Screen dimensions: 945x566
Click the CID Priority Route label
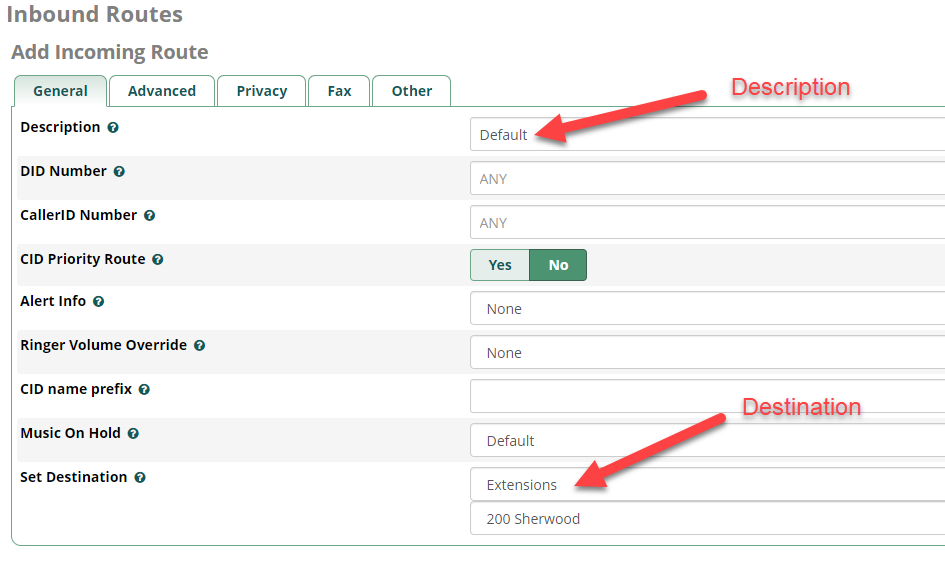tap(83, 260)
